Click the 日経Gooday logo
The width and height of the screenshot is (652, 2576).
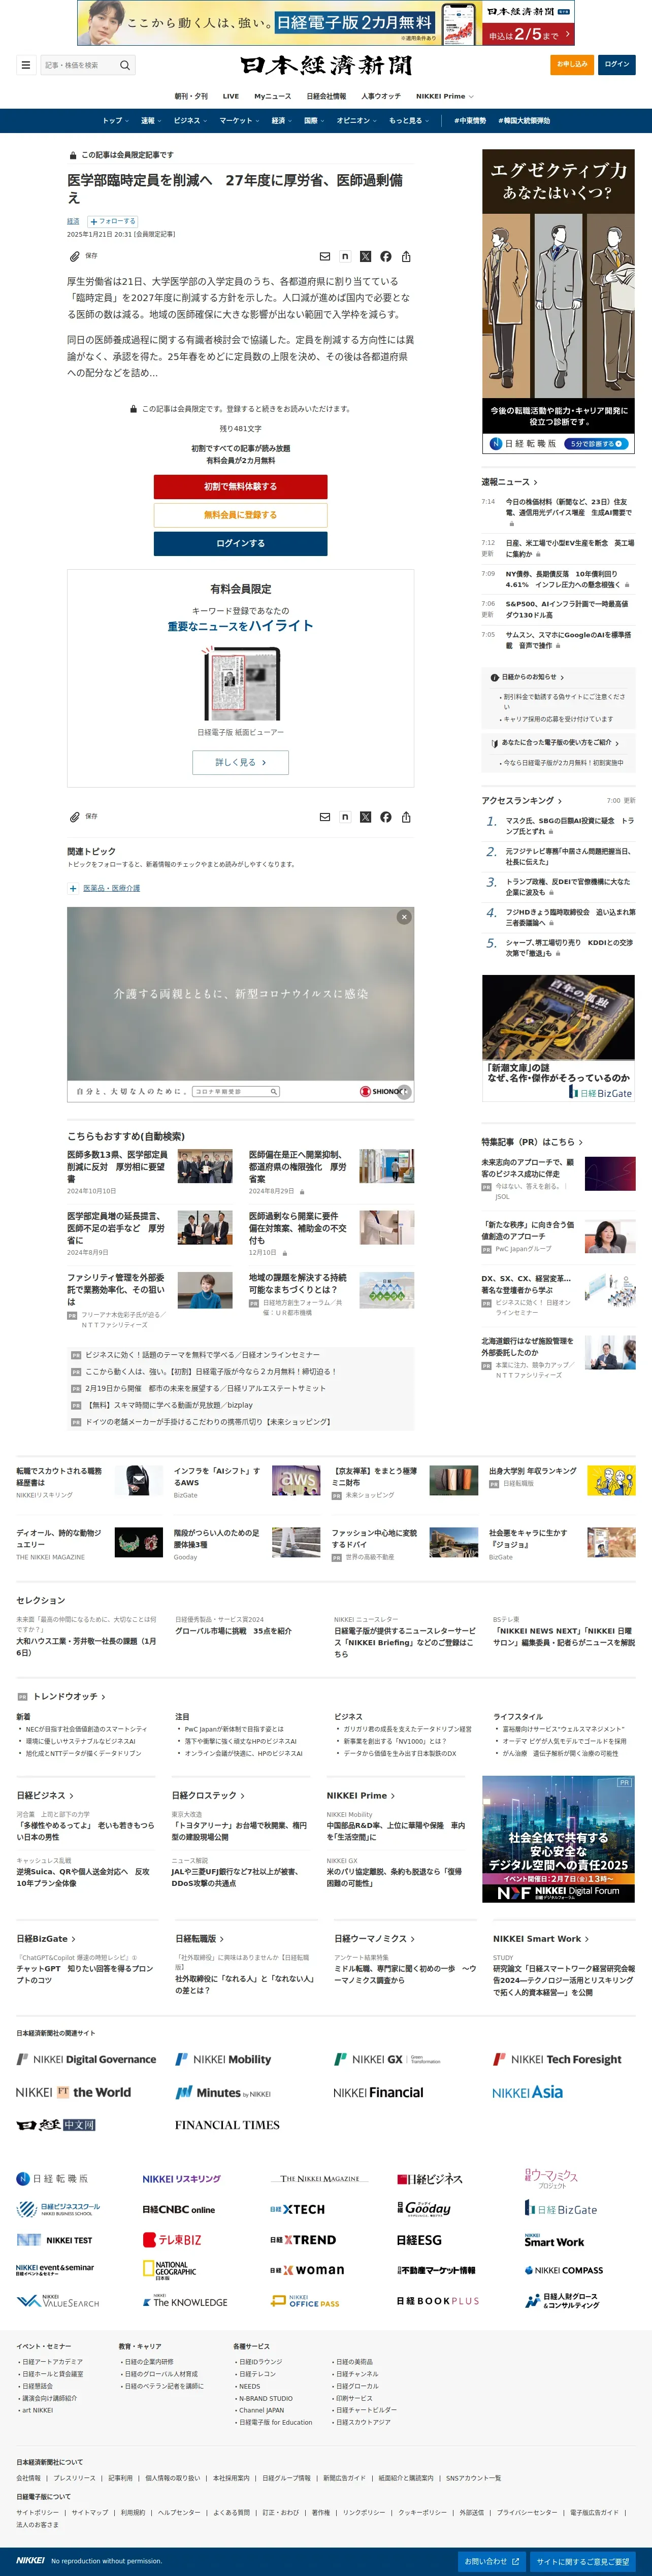[424, 2208]
